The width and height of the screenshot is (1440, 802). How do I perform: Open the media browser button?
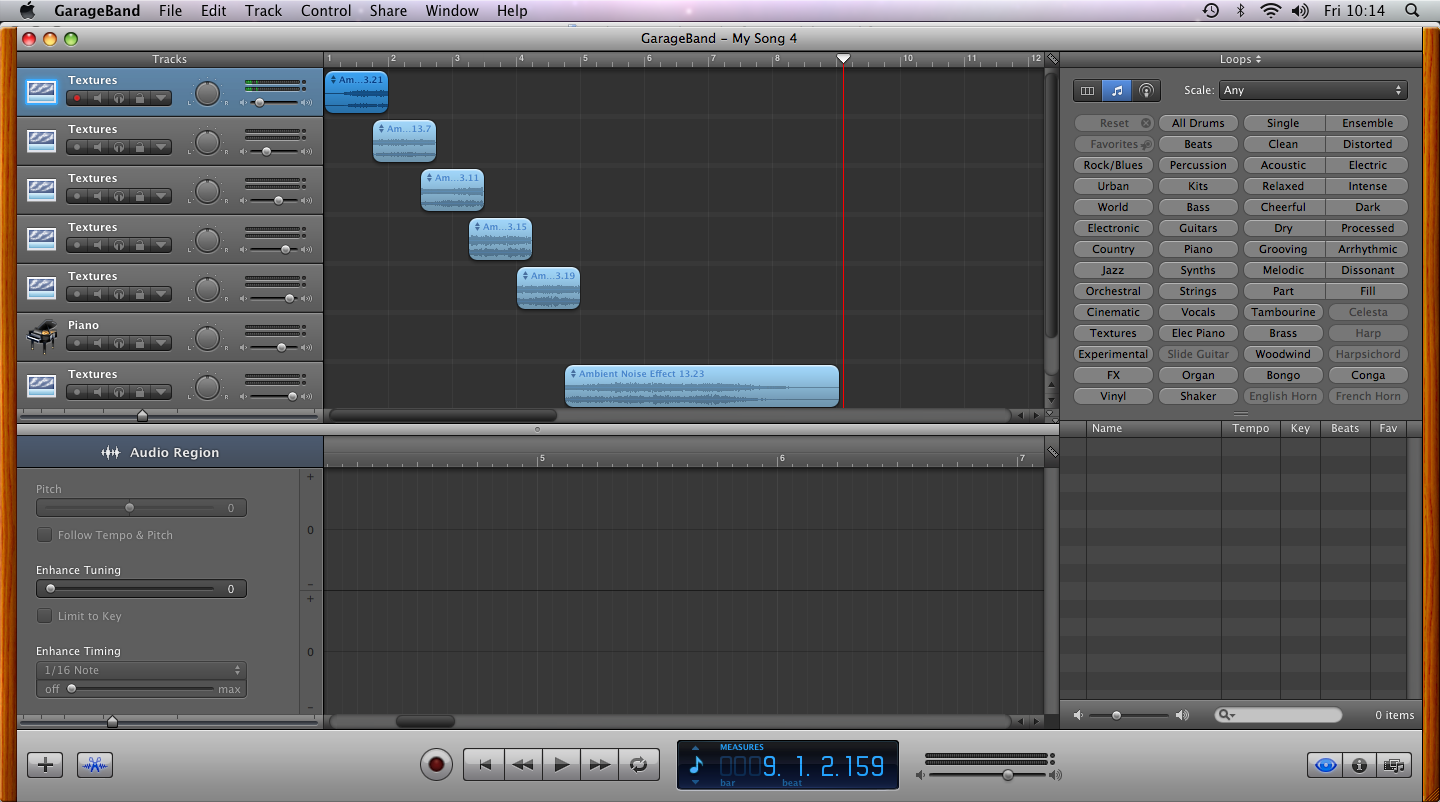pyautogui.click(x=1392, y=765)
